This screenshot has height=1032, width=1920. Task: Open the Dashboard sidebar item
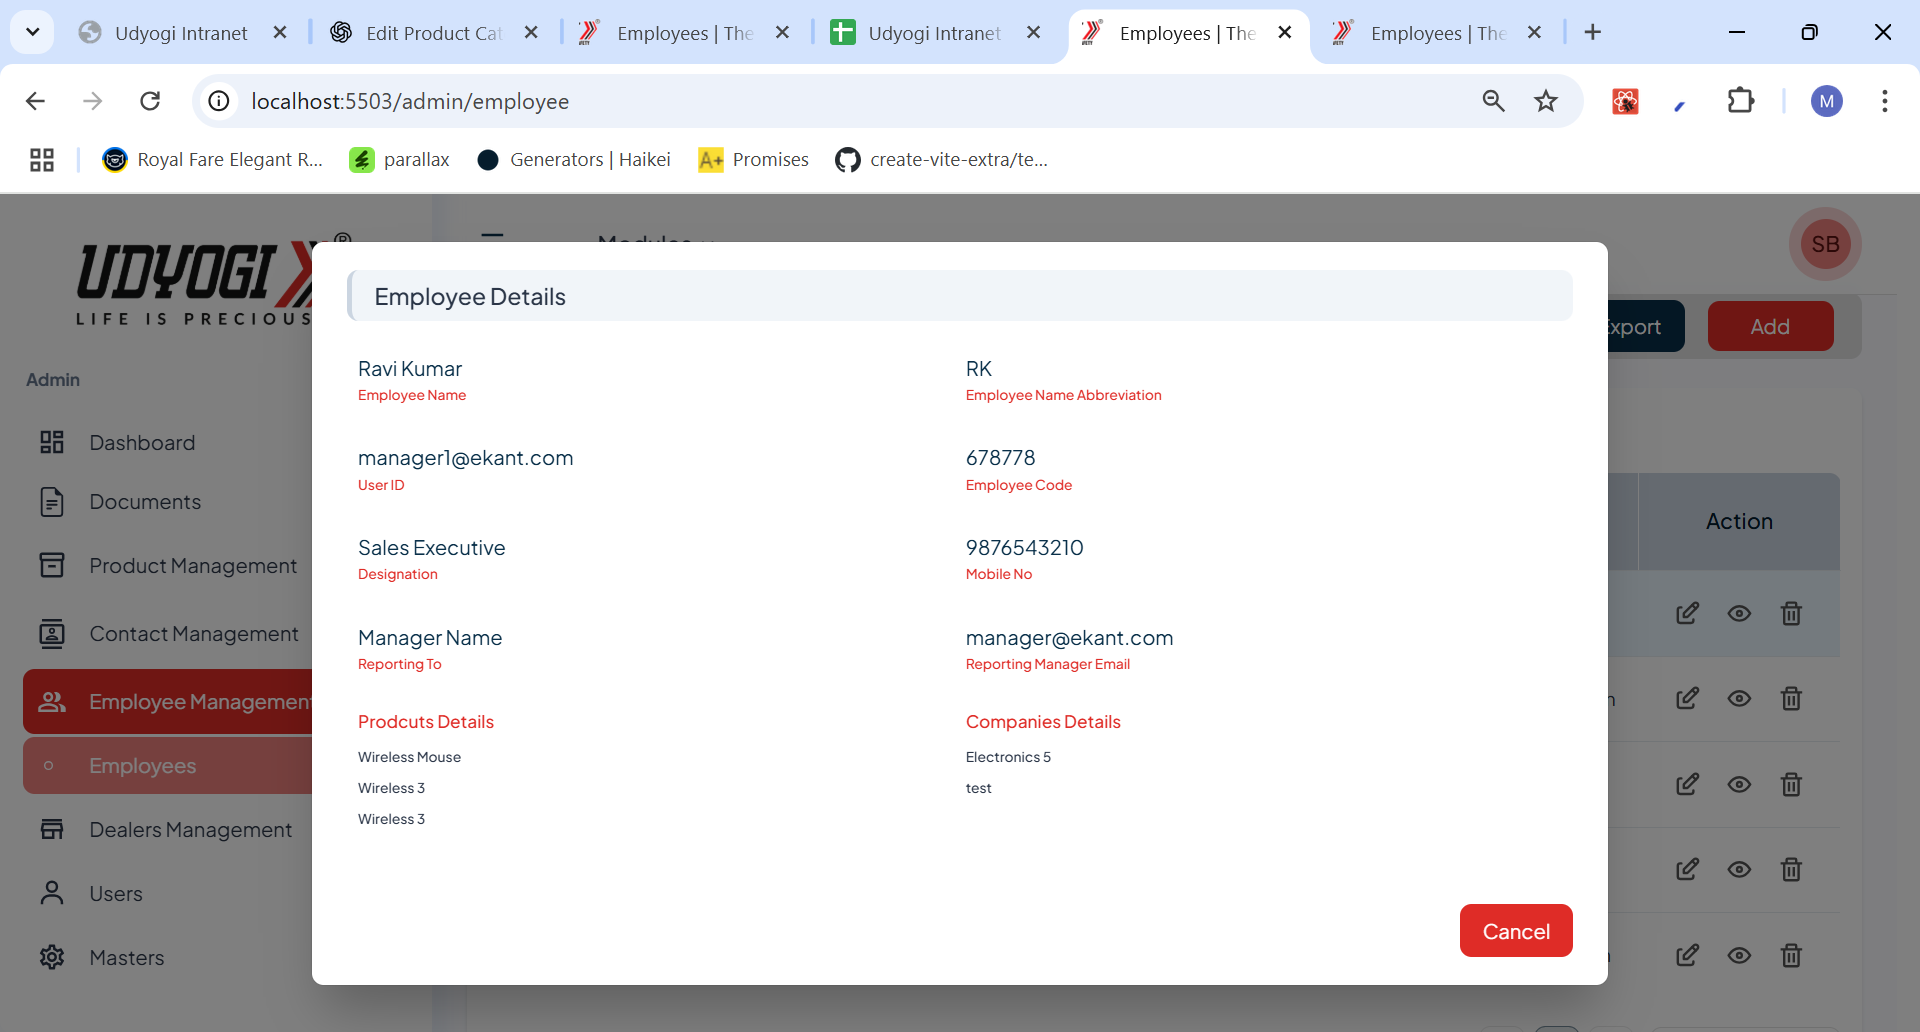142,443
